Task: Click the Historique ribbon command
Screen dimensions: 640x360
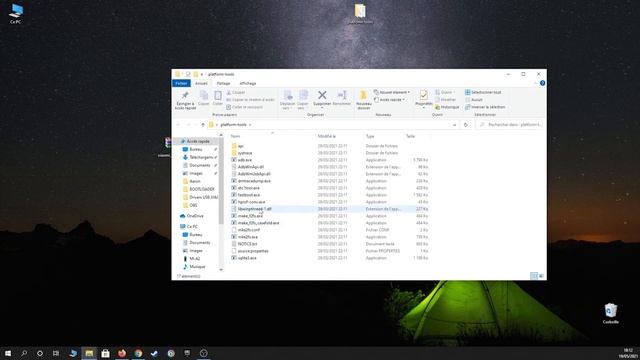Action: point(447,107)
